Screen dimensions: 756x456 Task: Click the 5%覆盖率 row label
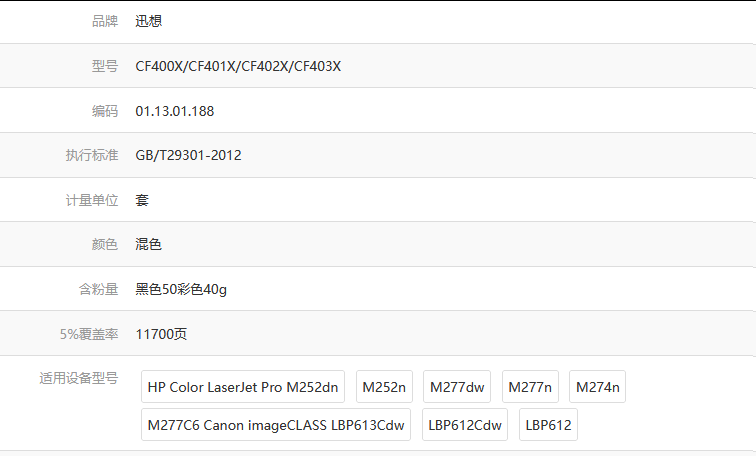coord(88,334)
